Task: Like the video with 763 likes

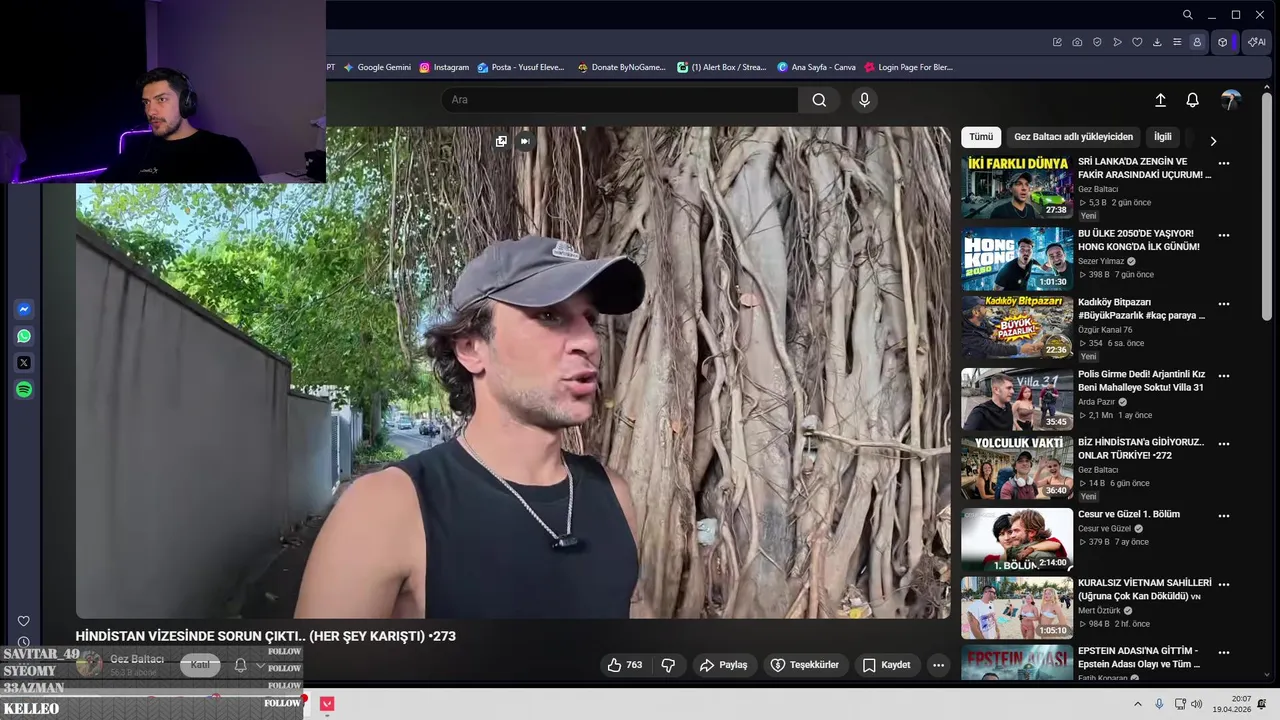Action: (x=626, y=665)
